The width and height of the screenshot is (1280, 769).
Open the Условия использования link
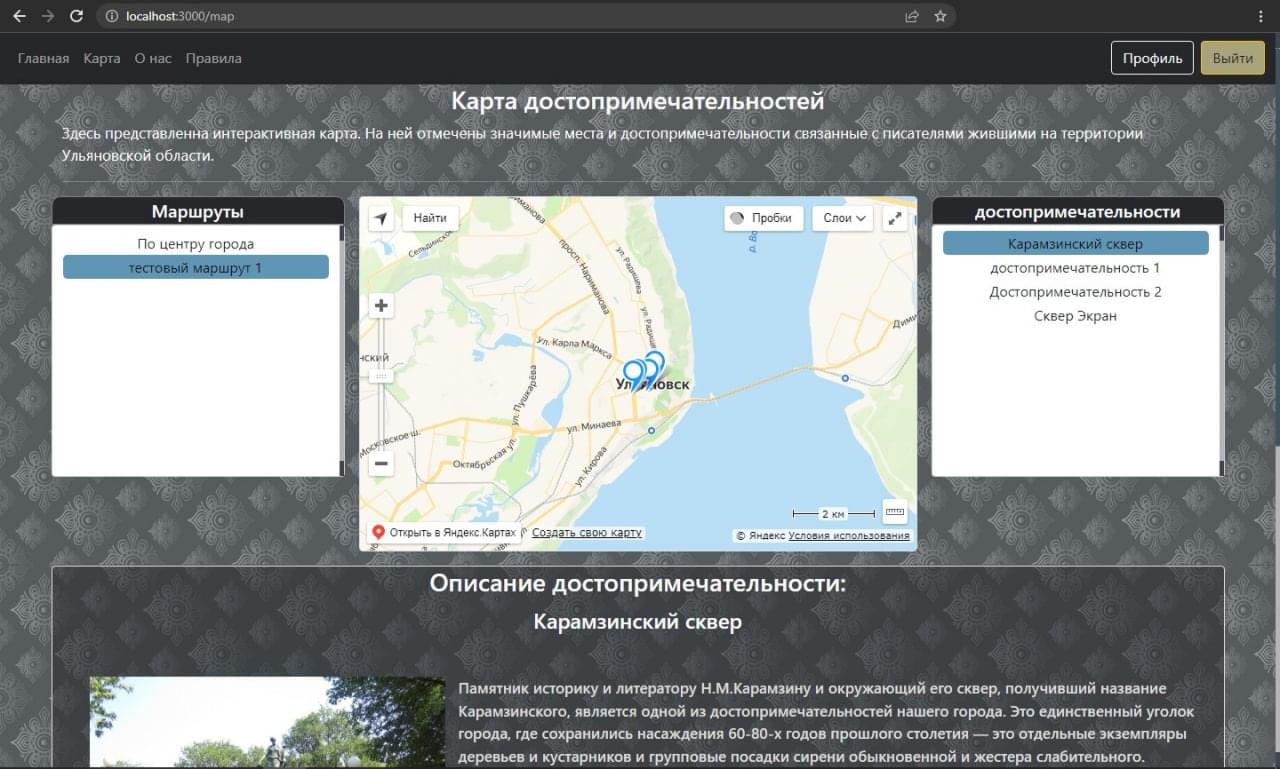click(x=849, y=536)
